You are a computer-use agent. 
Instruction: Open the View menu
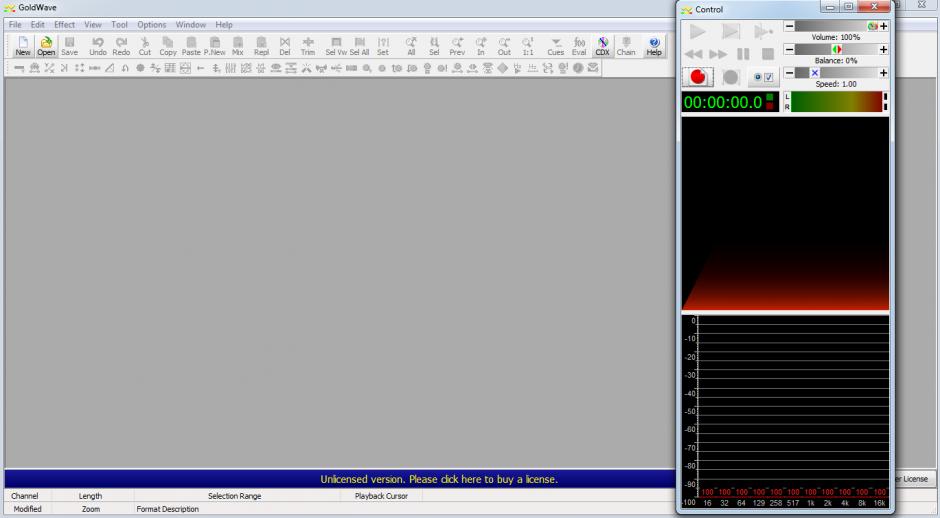[x=92, y=25]
